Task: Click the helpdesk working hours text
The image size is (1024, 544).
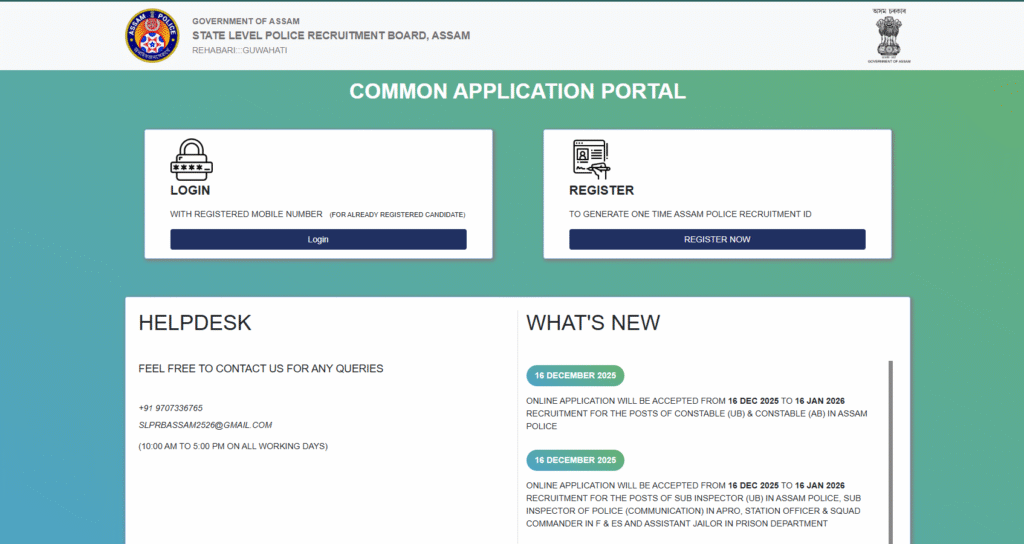Action: tap(233, 446)
